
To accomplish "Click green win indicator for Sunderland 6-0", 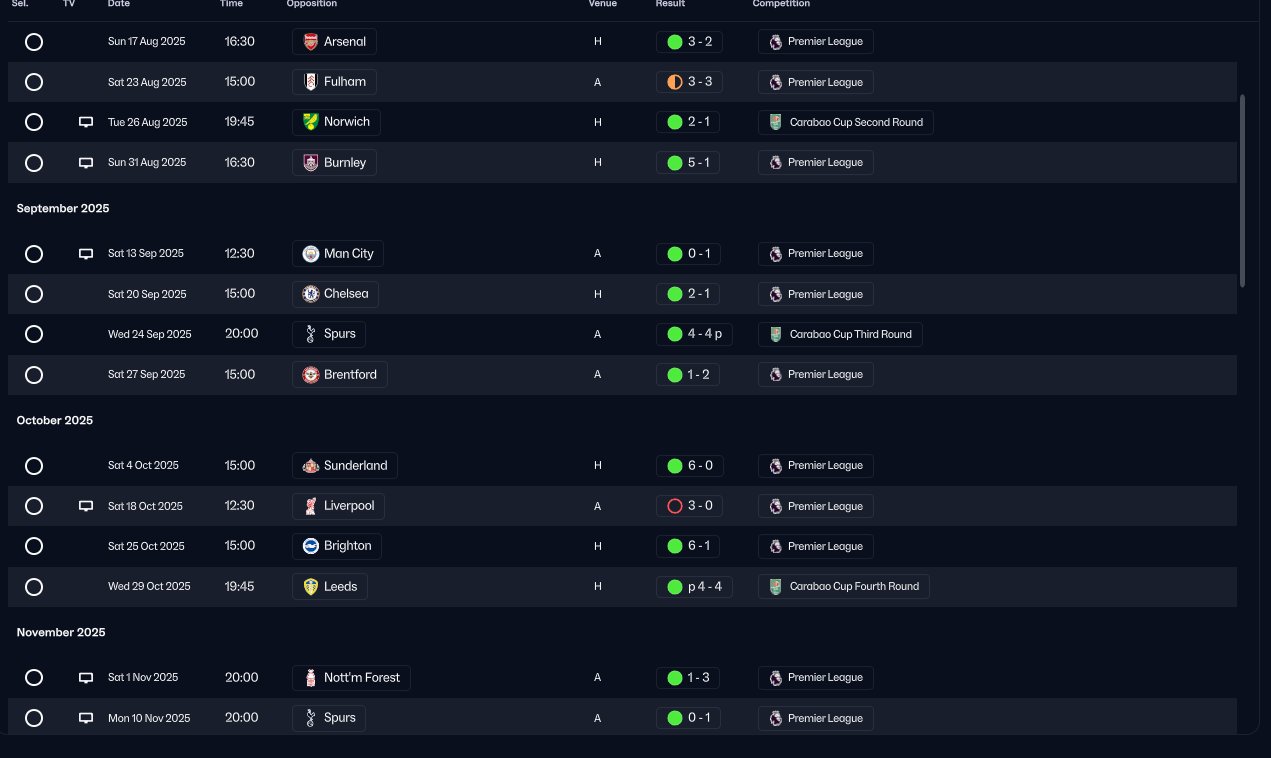I will point(675,466).
